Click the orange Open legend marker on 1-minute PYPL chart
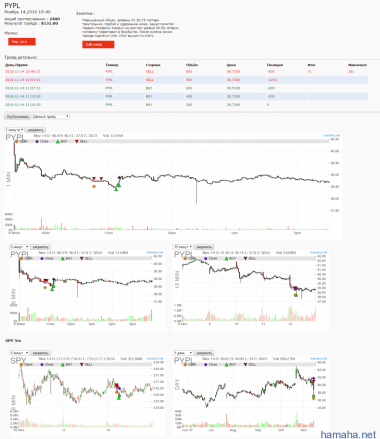Image resolution: width=380 pixels, height=439 pixels. (16, 141)
